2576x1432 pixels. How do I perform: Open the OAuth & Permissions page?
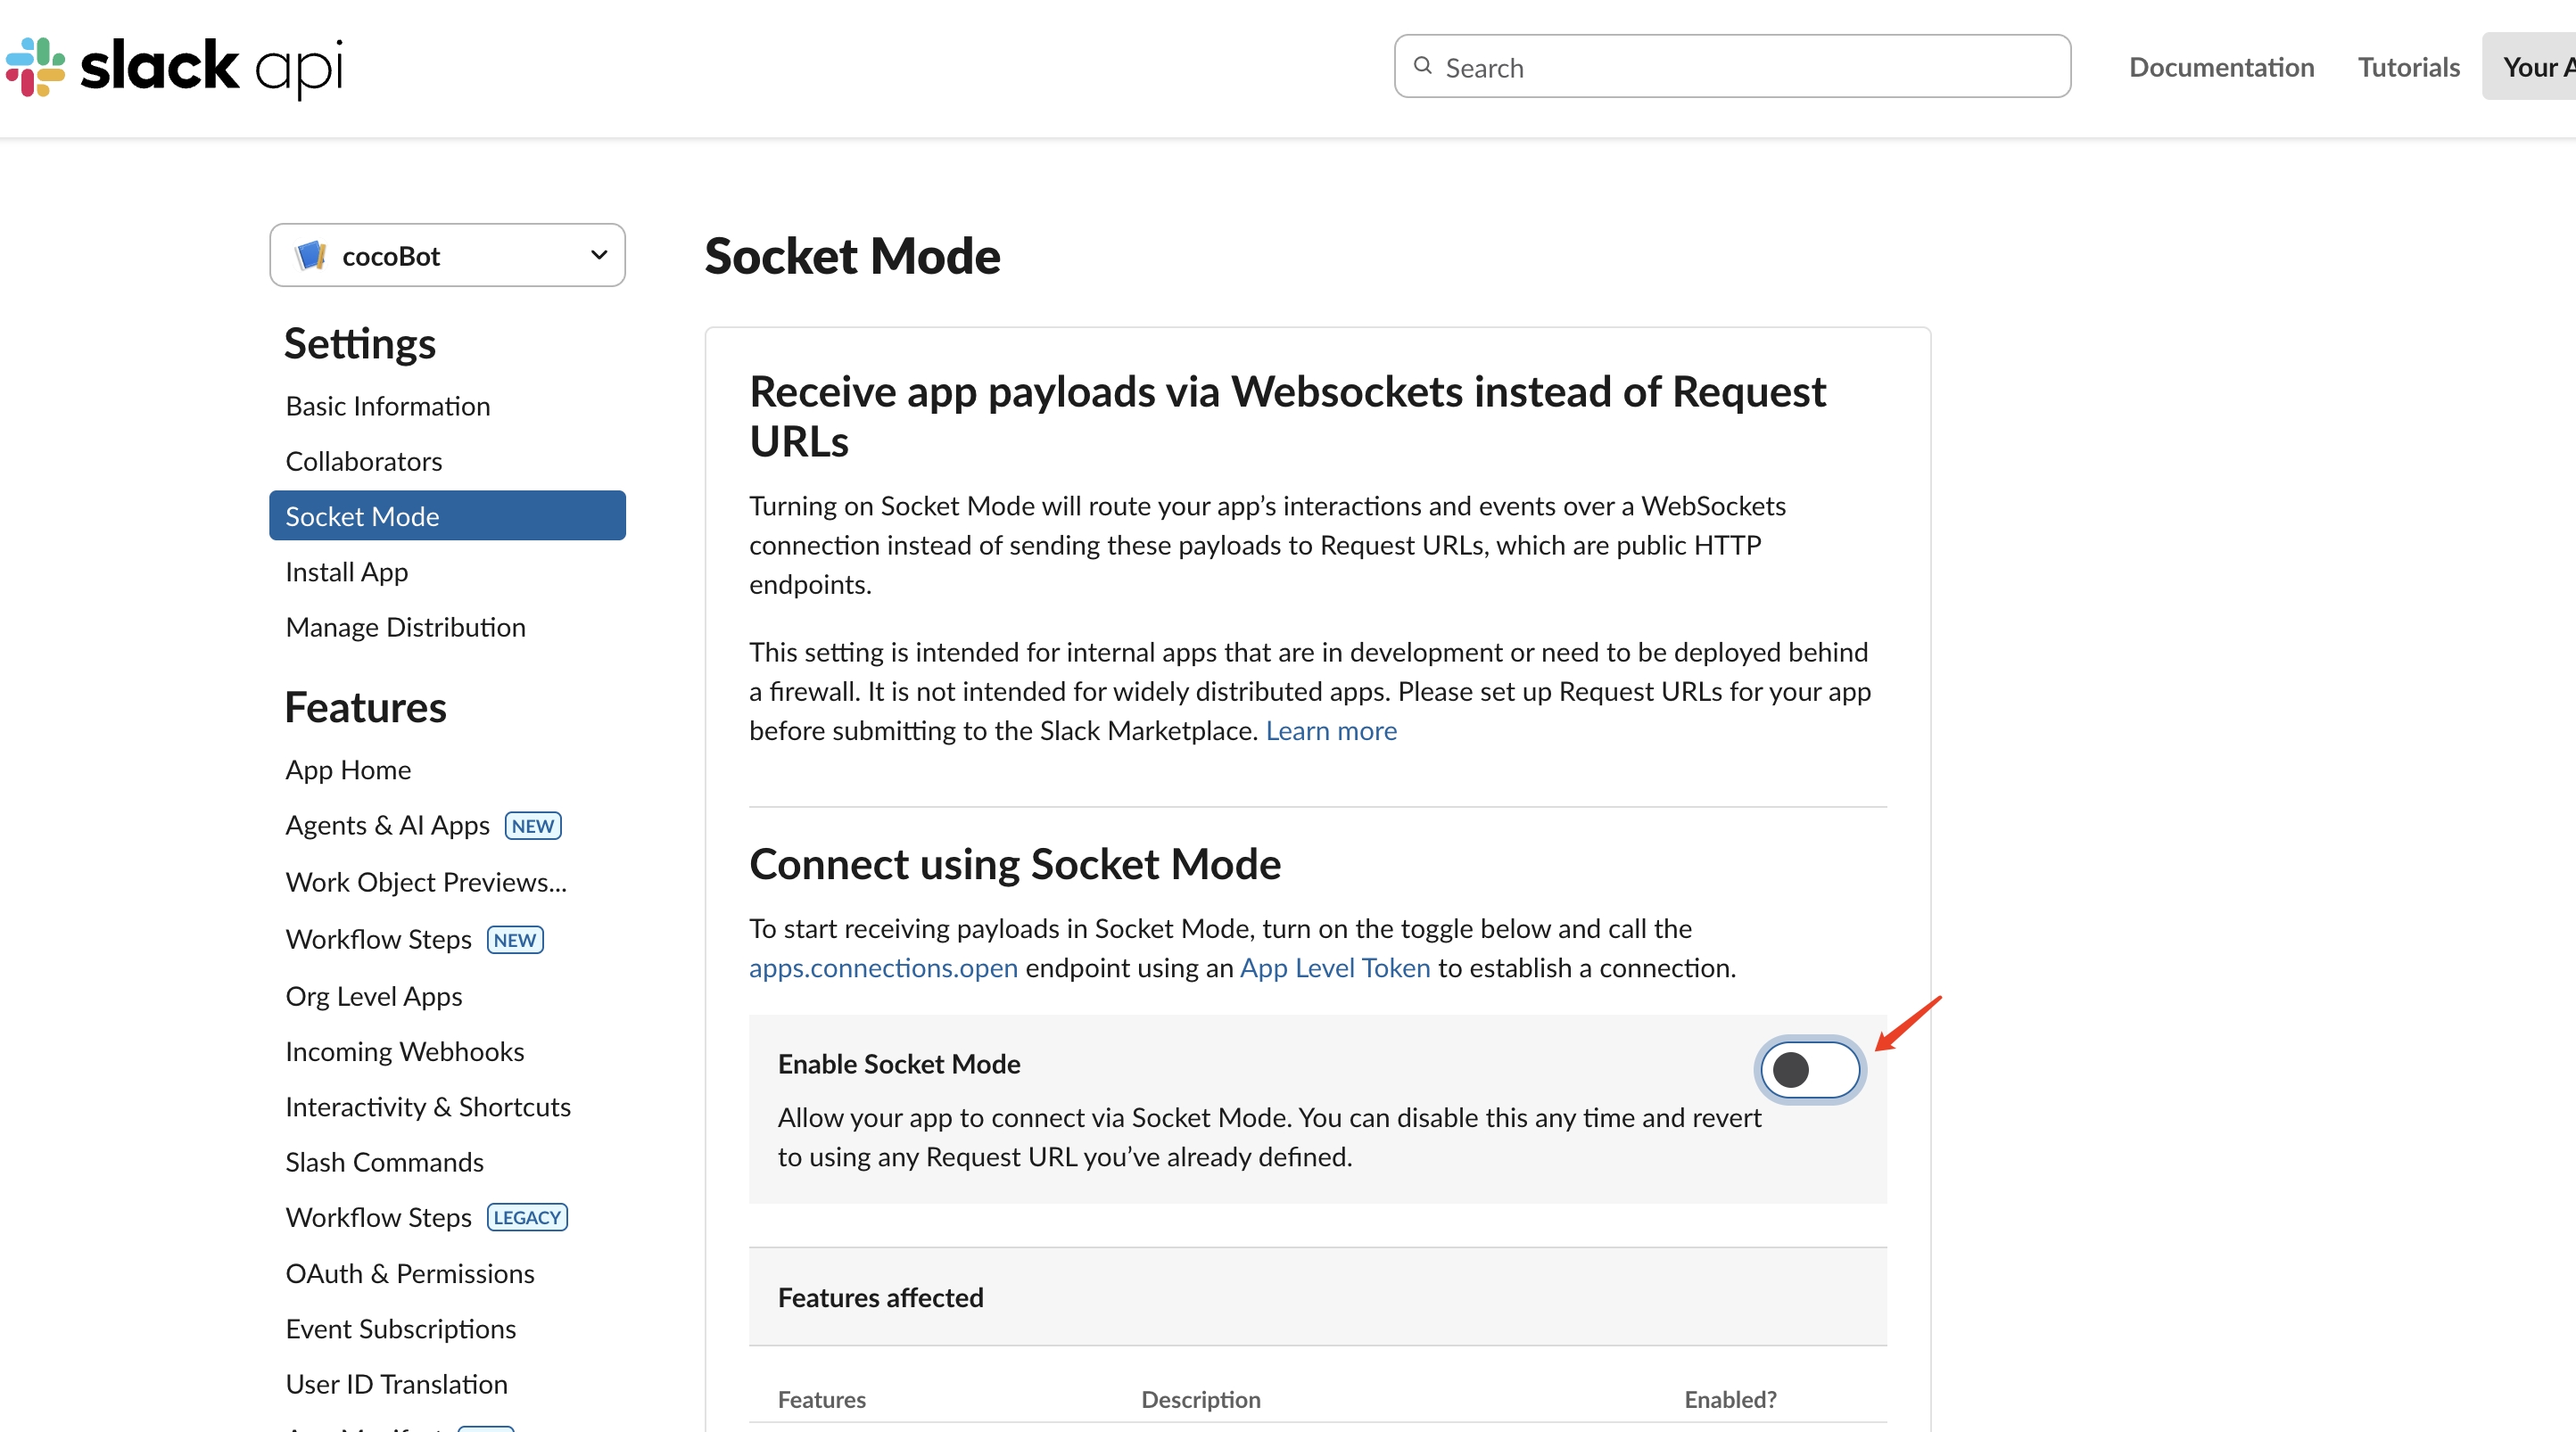pyautogui.click(x=410, y=1273)
